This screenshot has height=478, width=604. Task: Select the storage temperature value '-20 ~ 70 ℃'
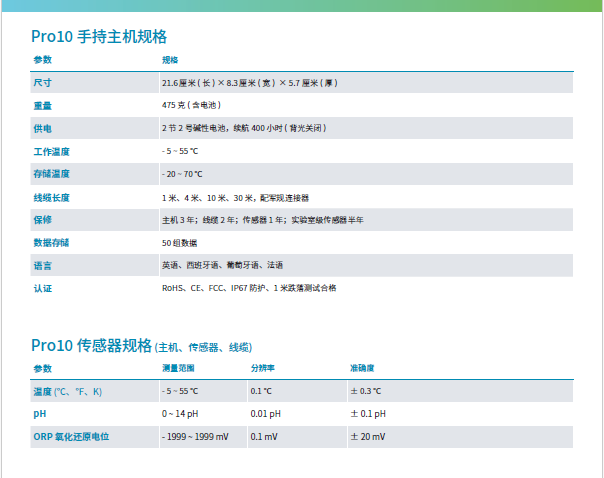point(182,174)
